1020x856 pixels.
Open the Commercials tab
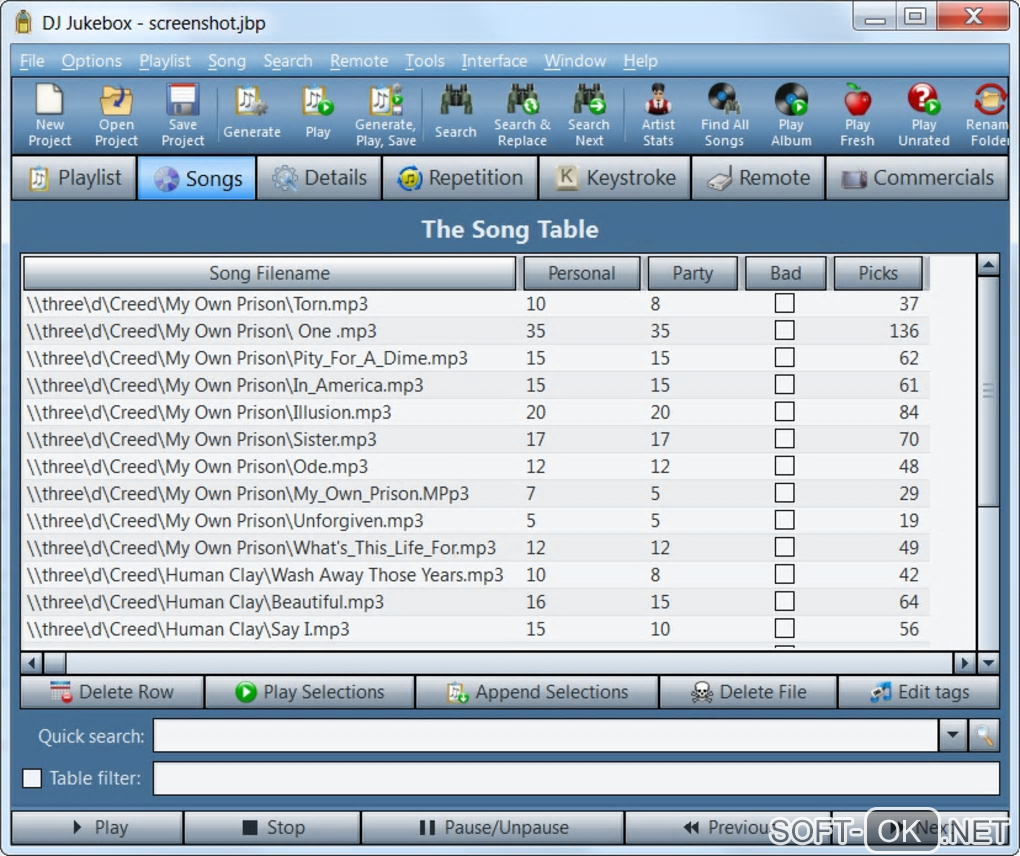[917, 178]
